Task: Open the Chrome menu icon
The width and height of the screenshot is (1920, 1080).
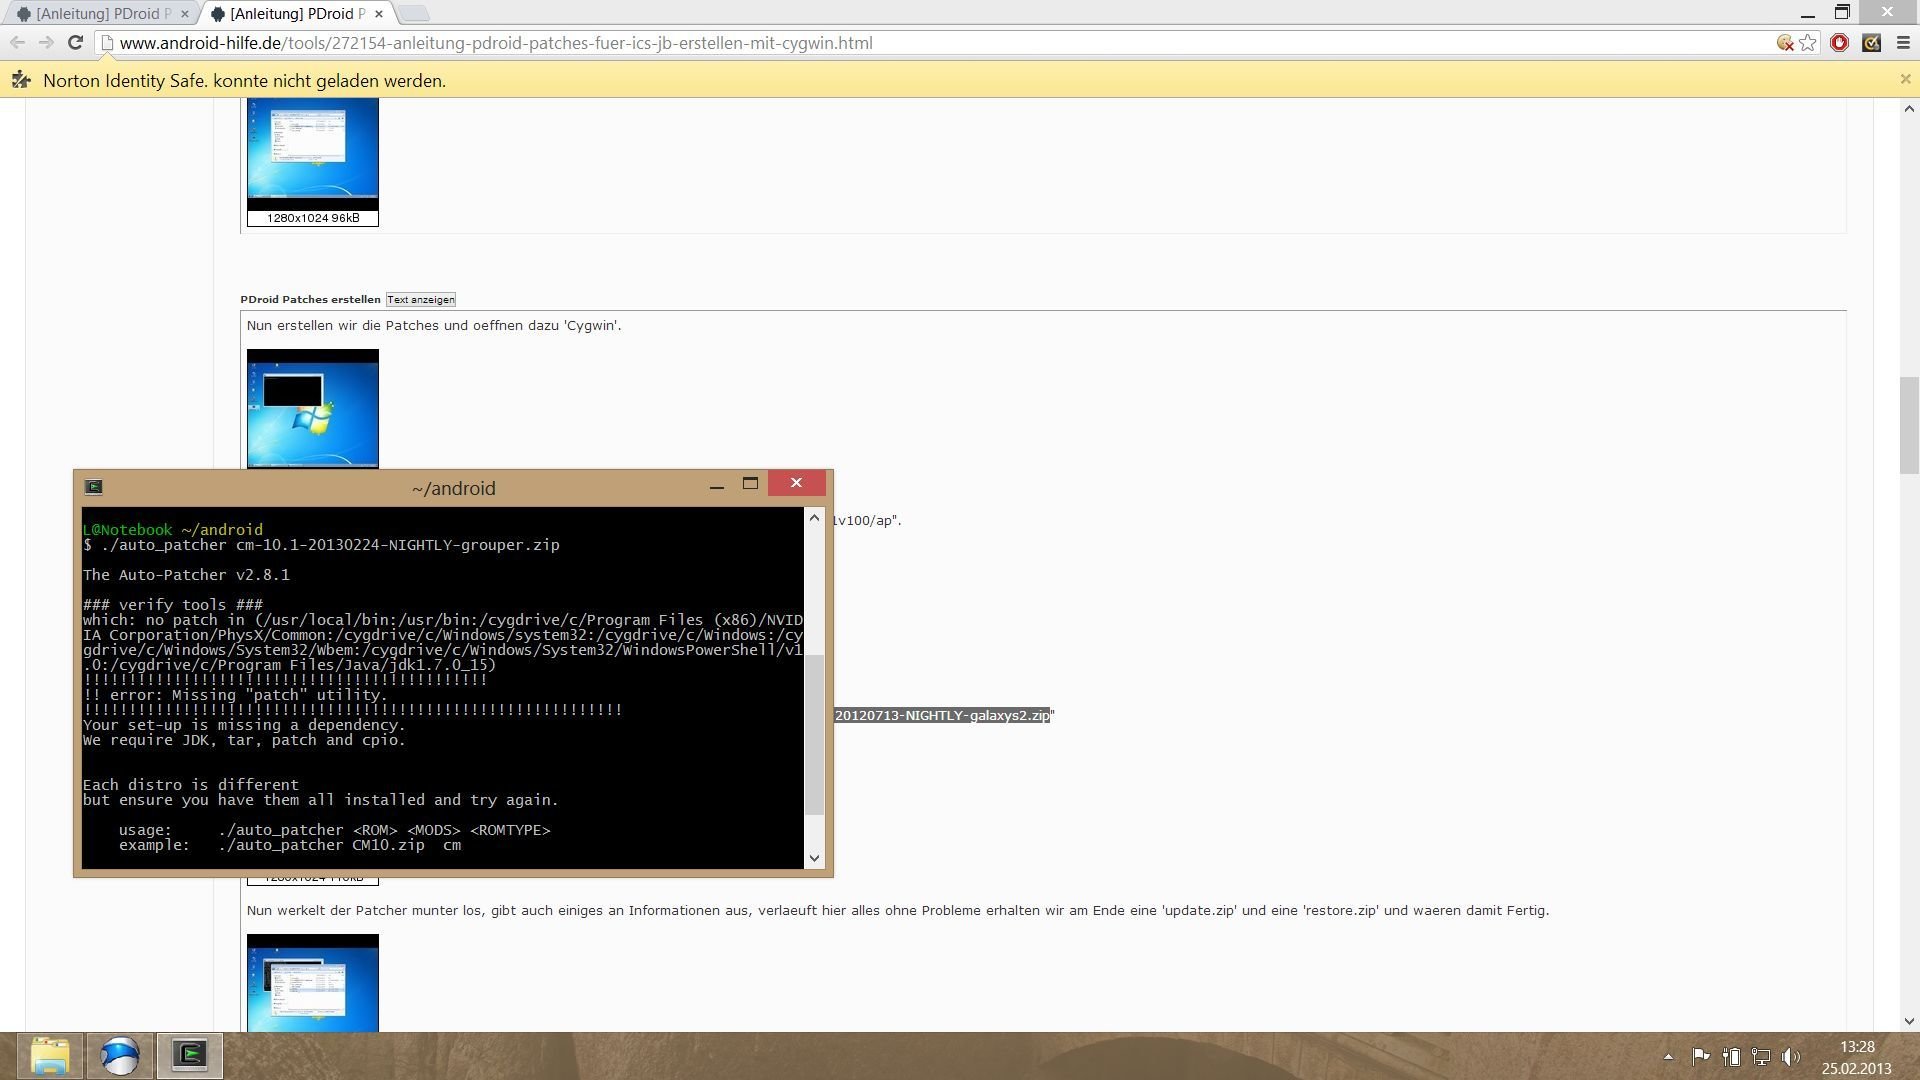Action: pos(1903,43)
